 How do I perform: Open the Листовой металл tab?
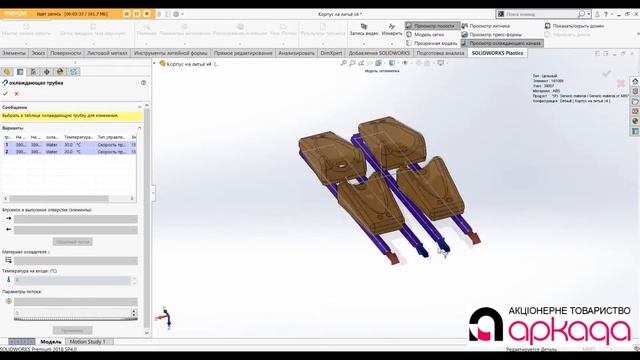tap(107, 53)
